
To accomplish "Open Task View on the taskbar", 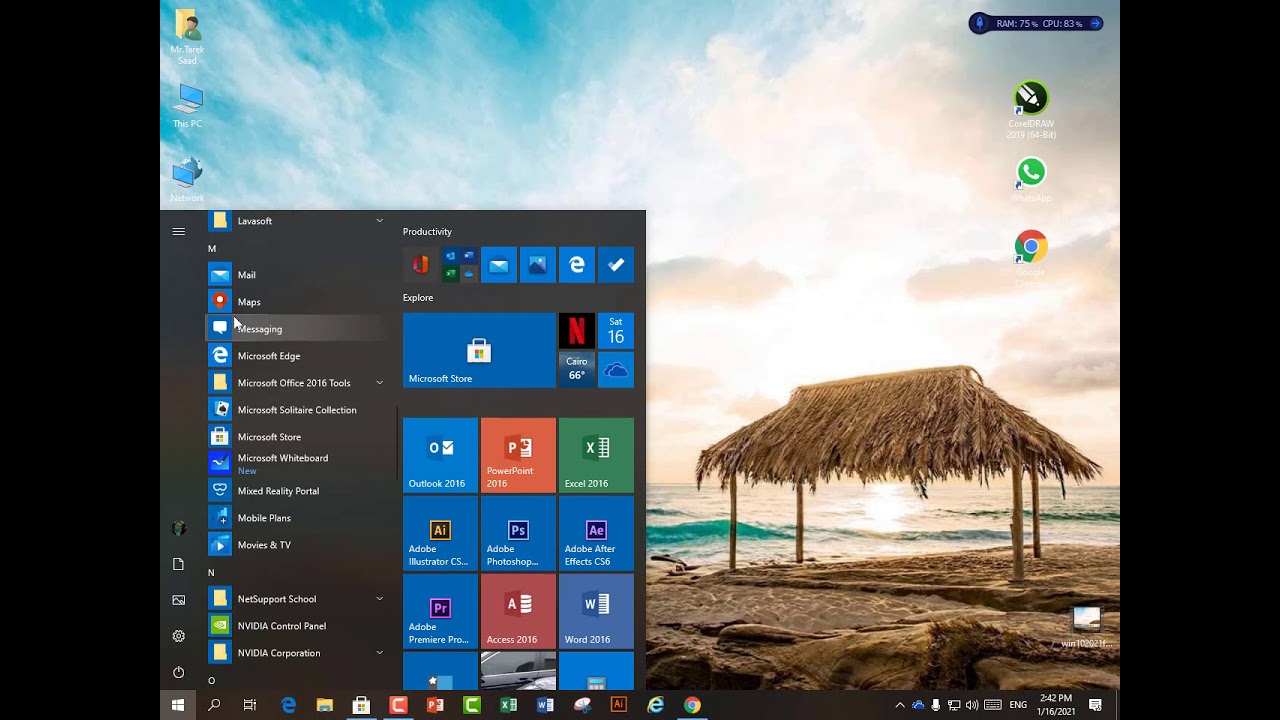I will [250, 705].
